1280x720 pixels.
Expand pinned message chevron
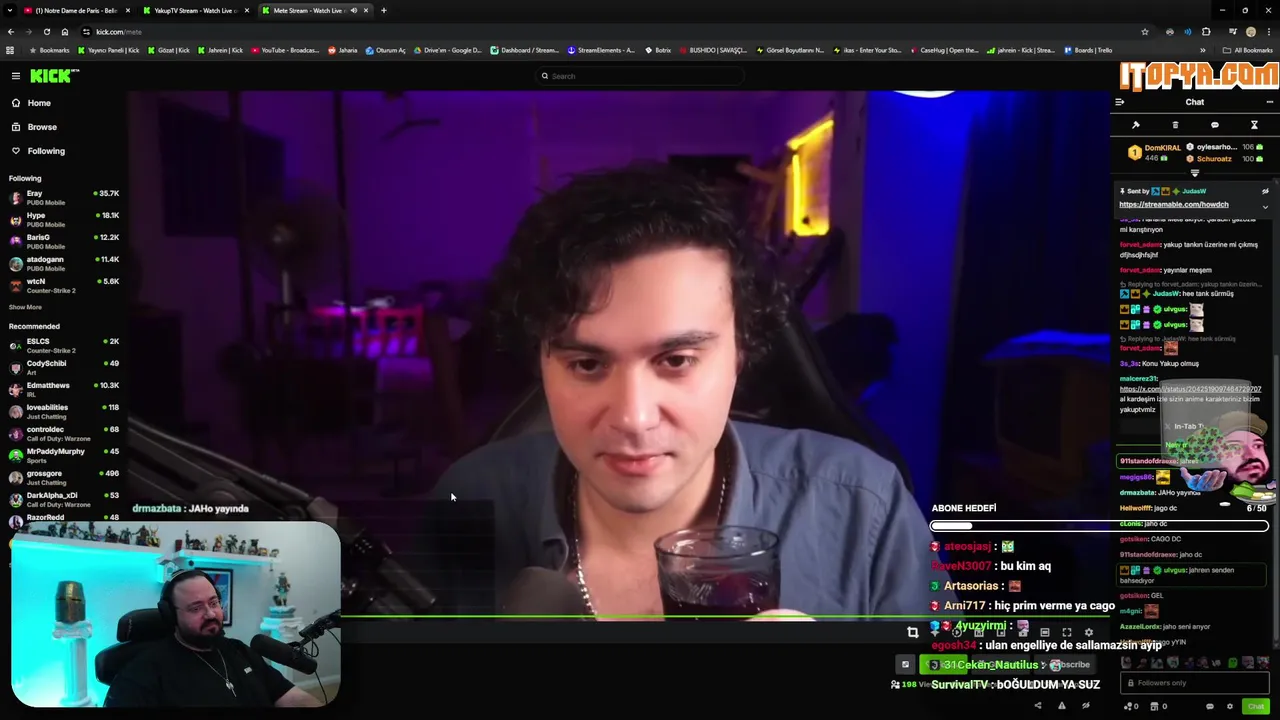click(1265, 207)
